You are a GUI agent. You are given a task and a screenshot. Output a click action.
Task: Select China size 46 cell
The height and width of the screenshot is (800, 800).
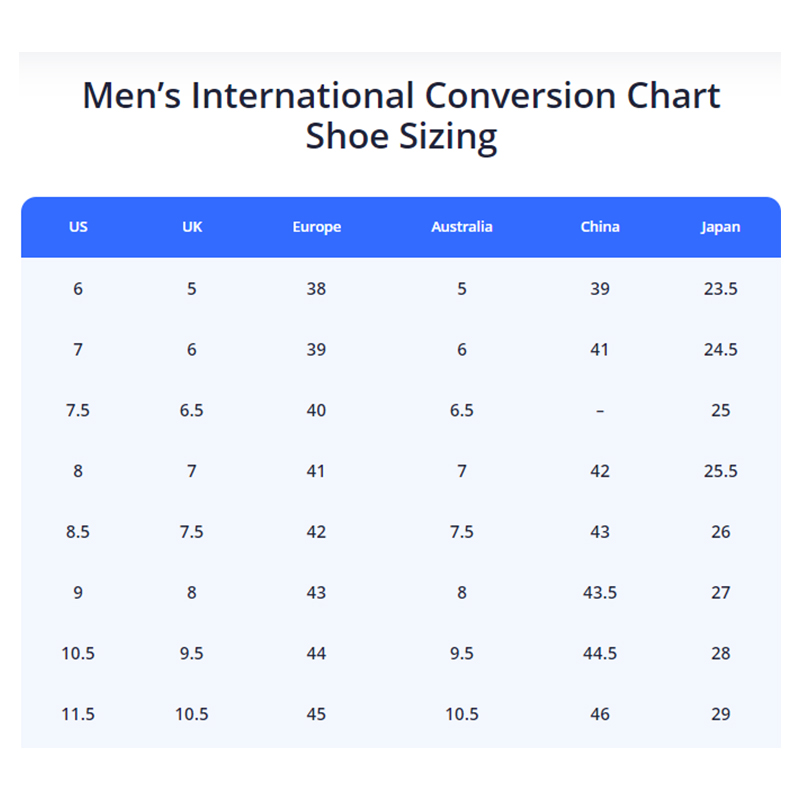click(x=600, y=714)
